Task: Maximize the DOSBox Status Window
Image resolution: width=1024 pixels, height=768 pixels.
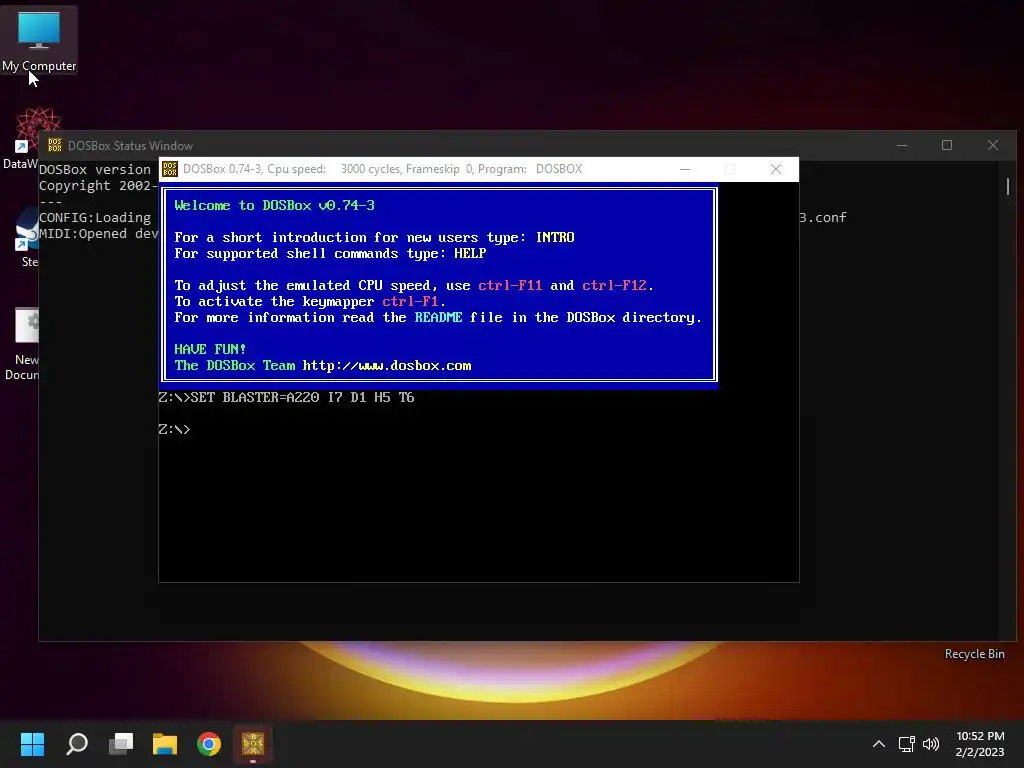Action: (x=947, y=145)
